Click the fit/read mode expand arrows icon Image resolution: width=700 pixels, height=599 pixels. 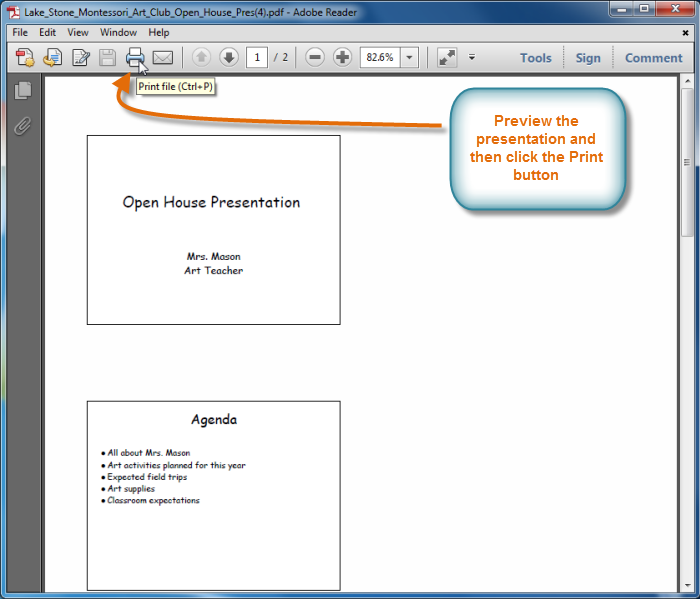coord(447,58)
